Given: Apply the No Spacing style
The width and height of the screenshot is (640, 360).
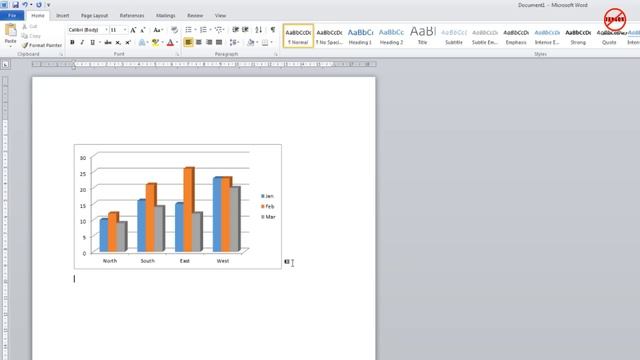Looking at the screenshot, I should coord(329,36).
